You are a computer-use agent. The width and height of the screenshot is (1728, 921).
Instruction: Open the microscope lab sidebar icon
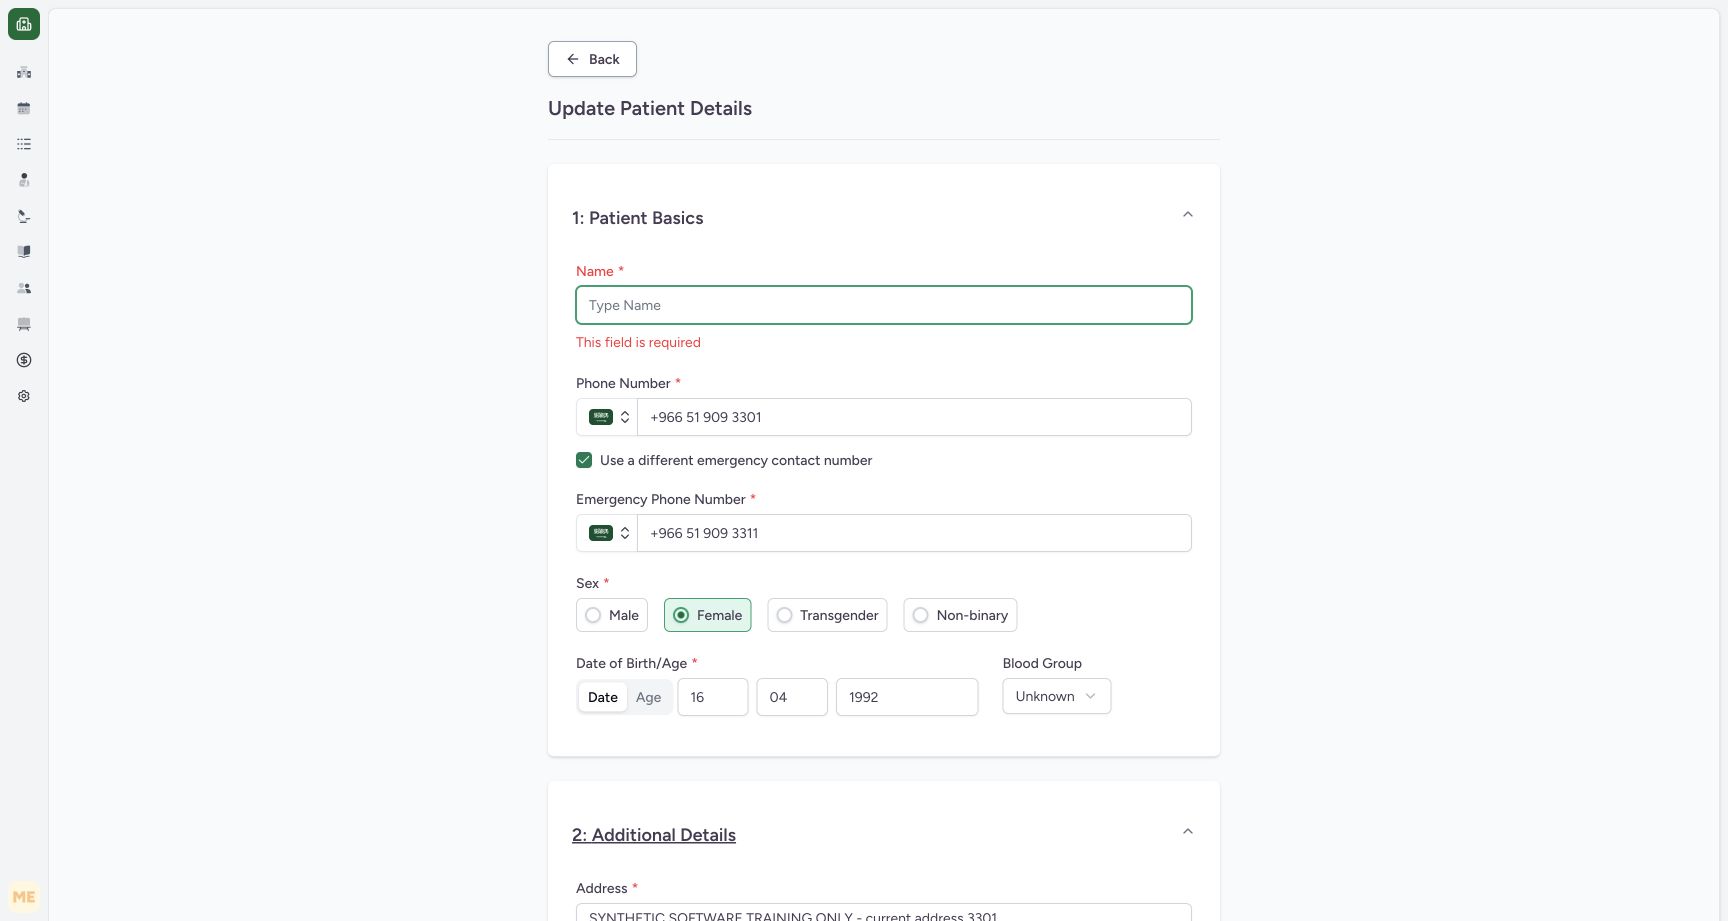[x=24, y=216]
